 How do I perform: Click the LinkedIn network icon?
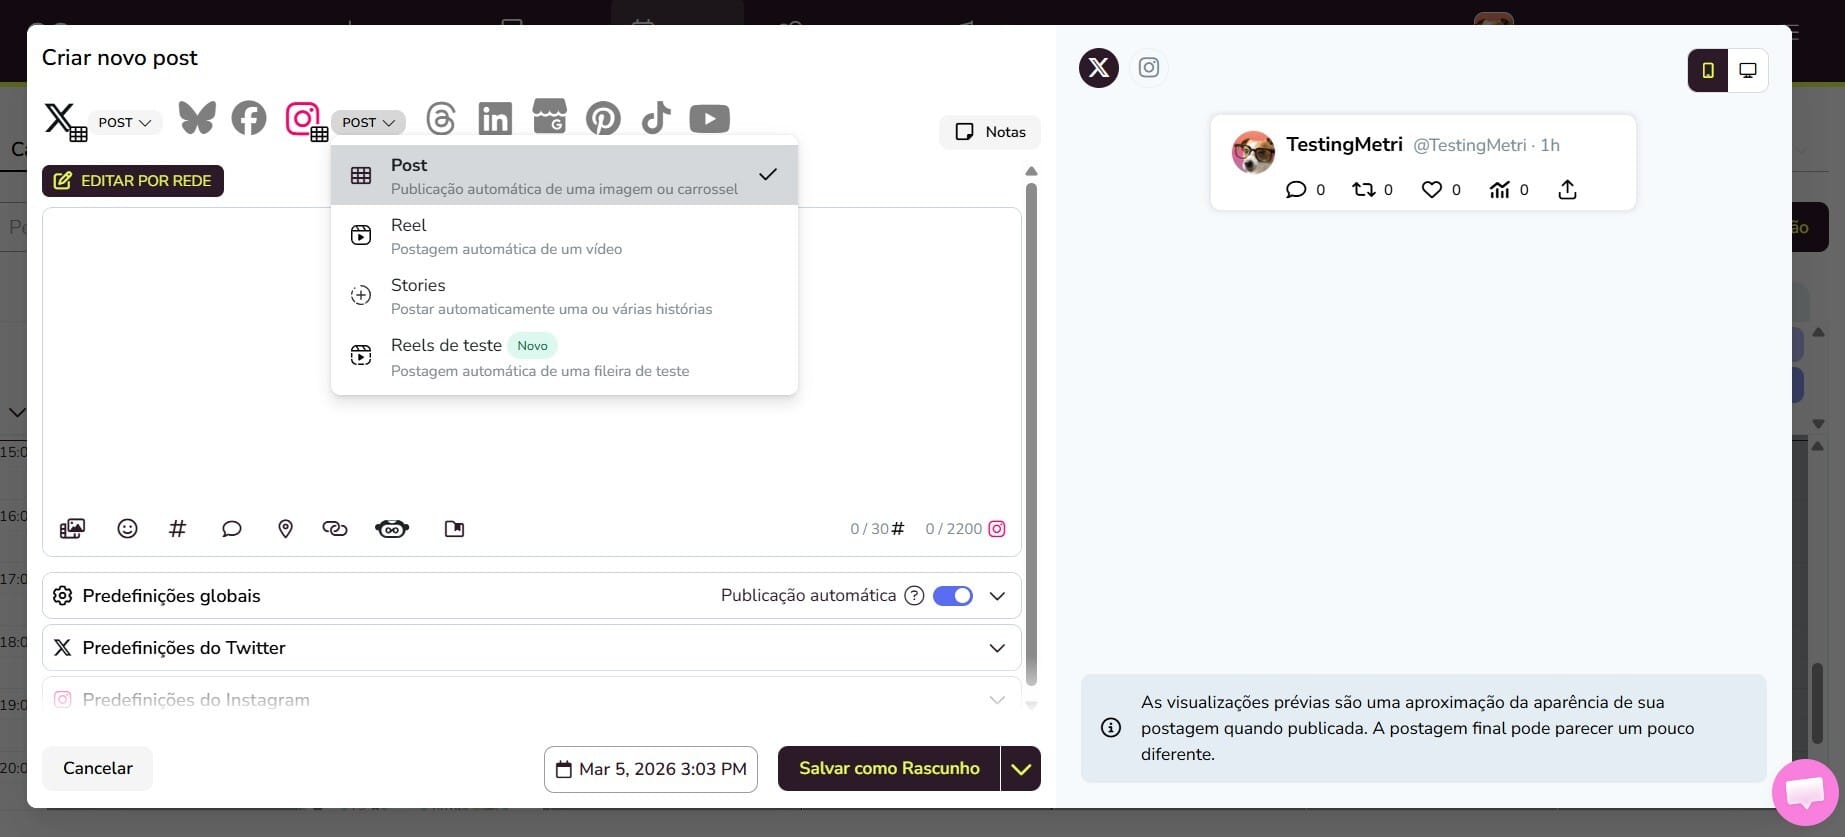coord(495,118)
